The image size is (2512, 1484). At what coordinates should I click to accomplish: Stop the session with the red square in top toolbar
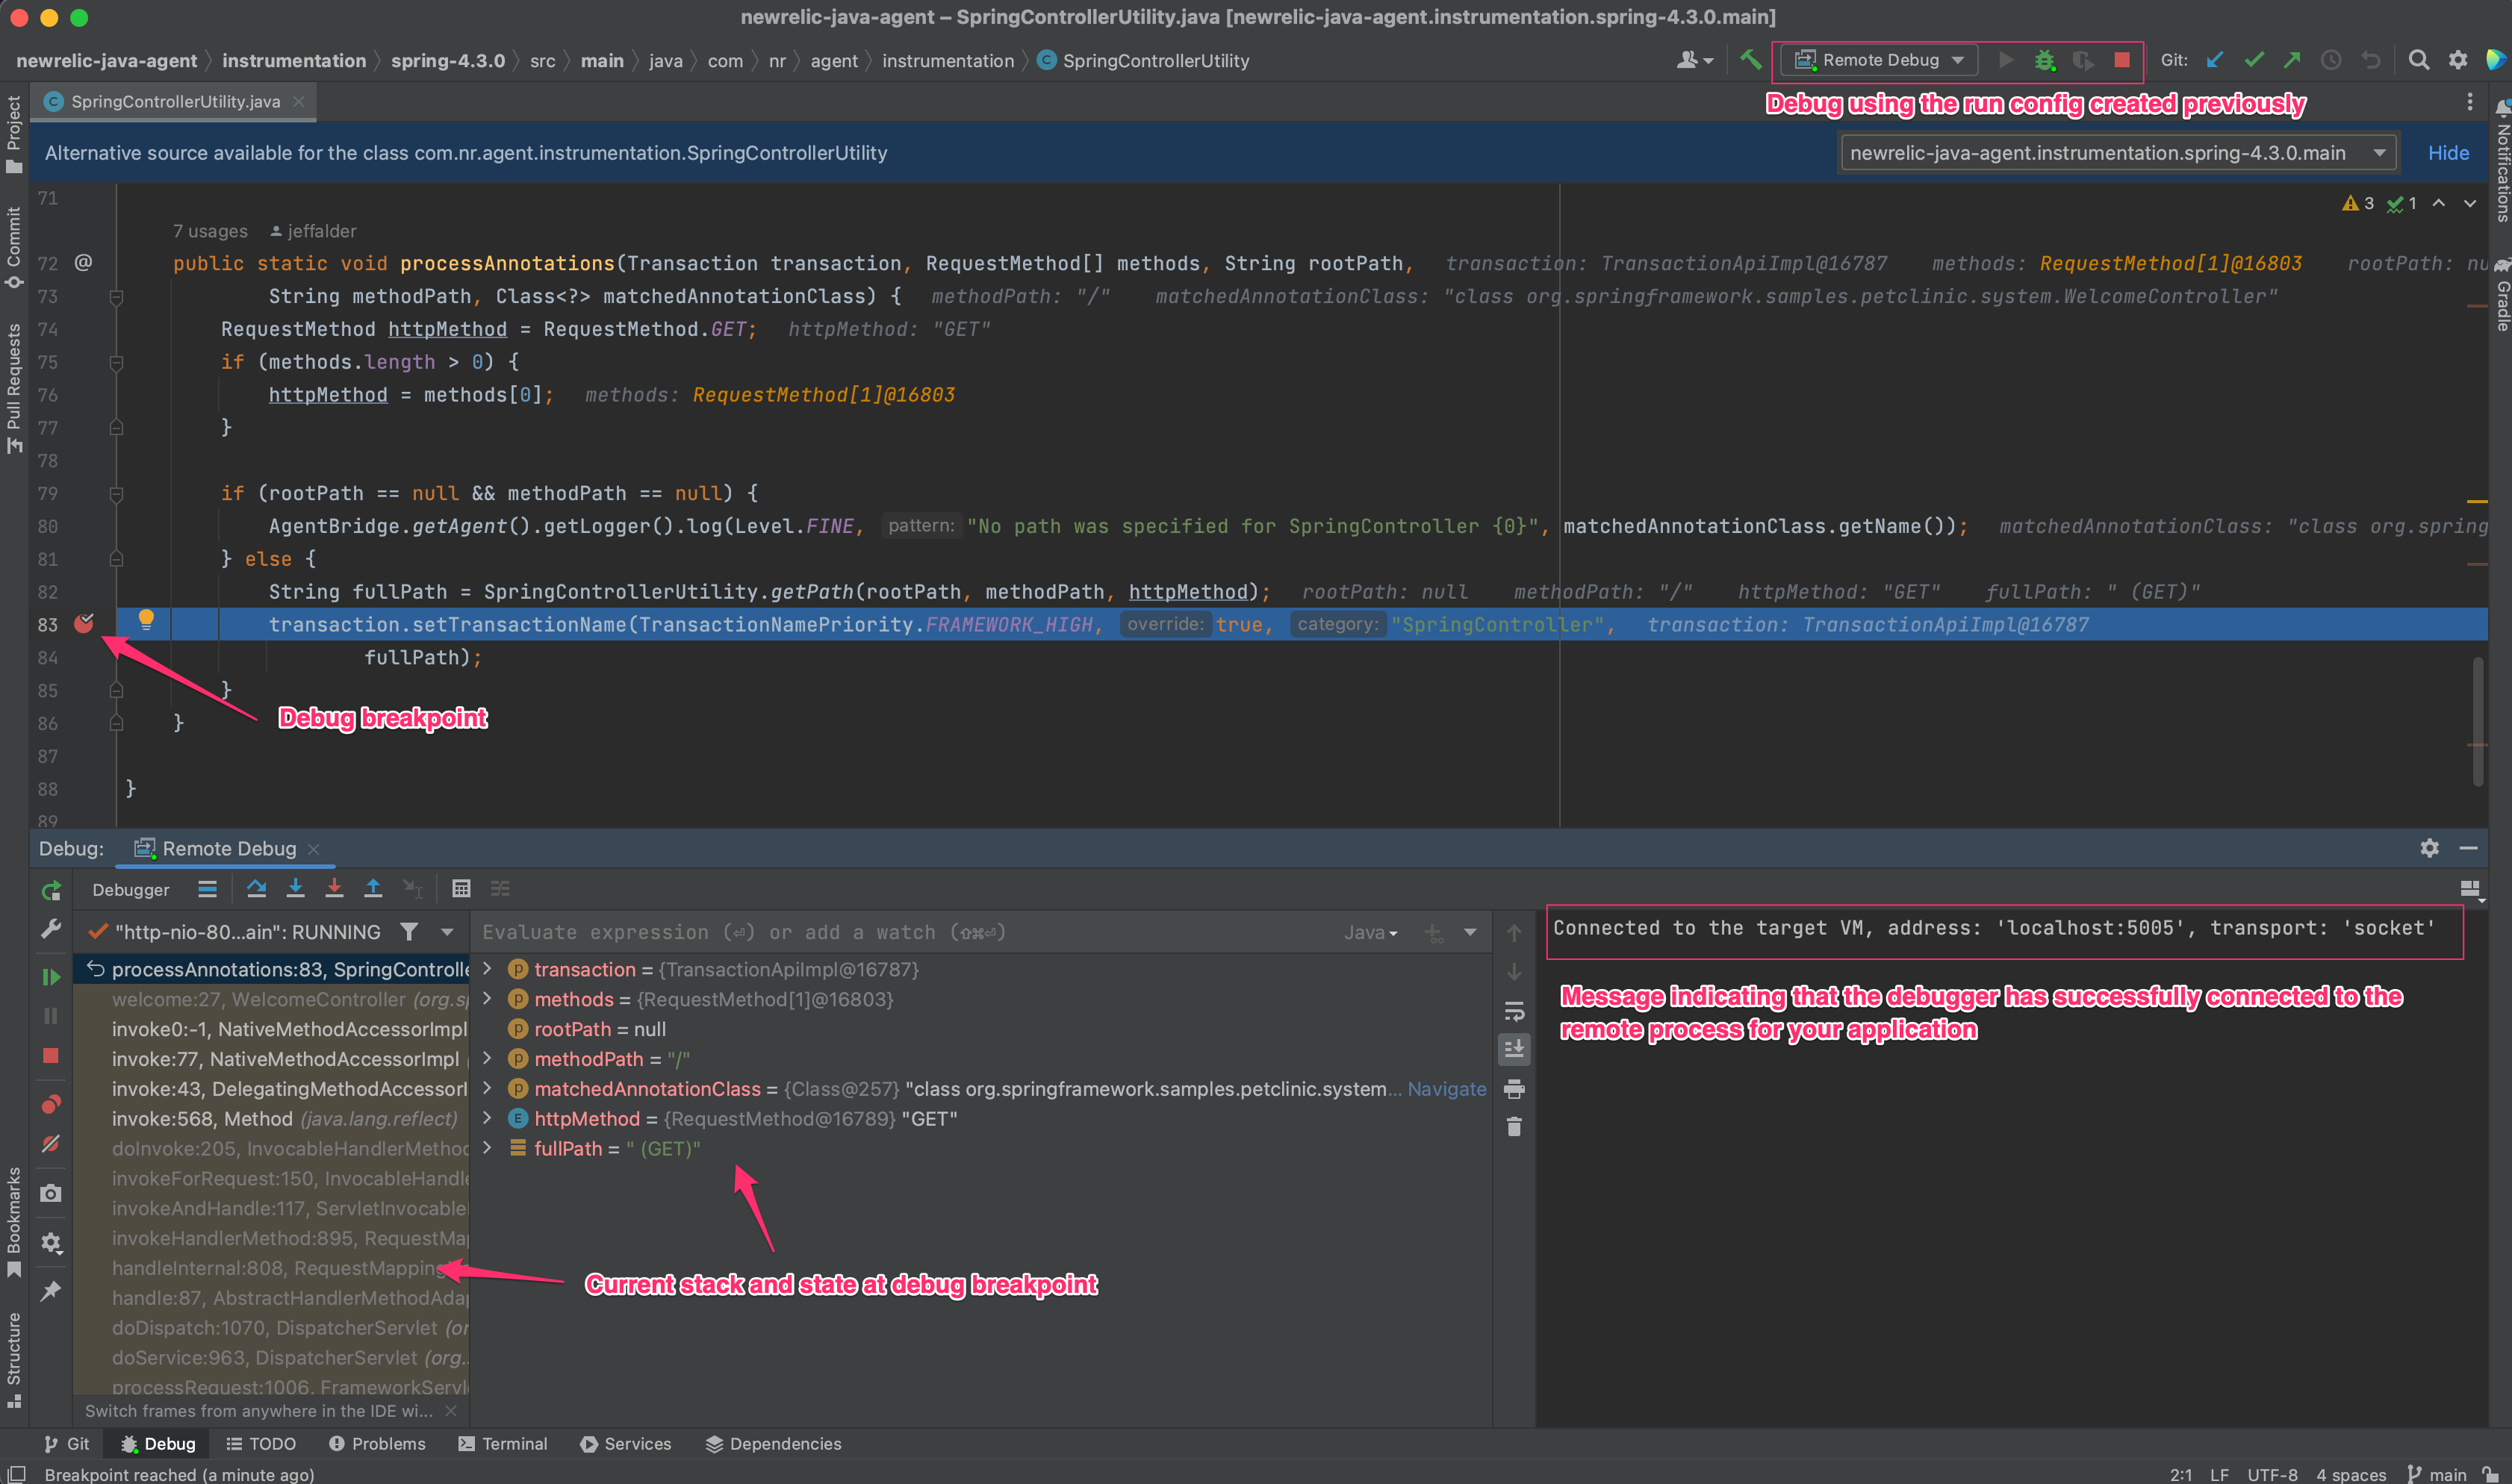click(x=2122, y=60)
